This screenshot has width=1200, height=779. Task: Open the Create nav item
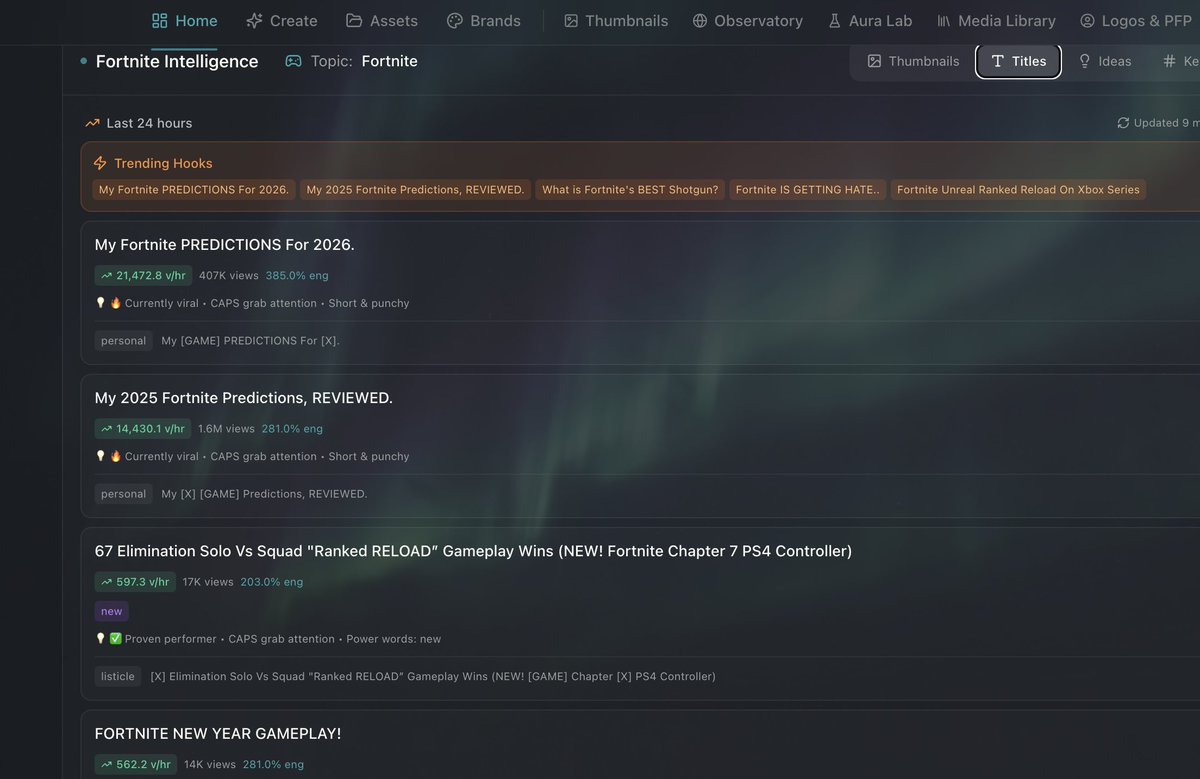click(x=281, y=20)
